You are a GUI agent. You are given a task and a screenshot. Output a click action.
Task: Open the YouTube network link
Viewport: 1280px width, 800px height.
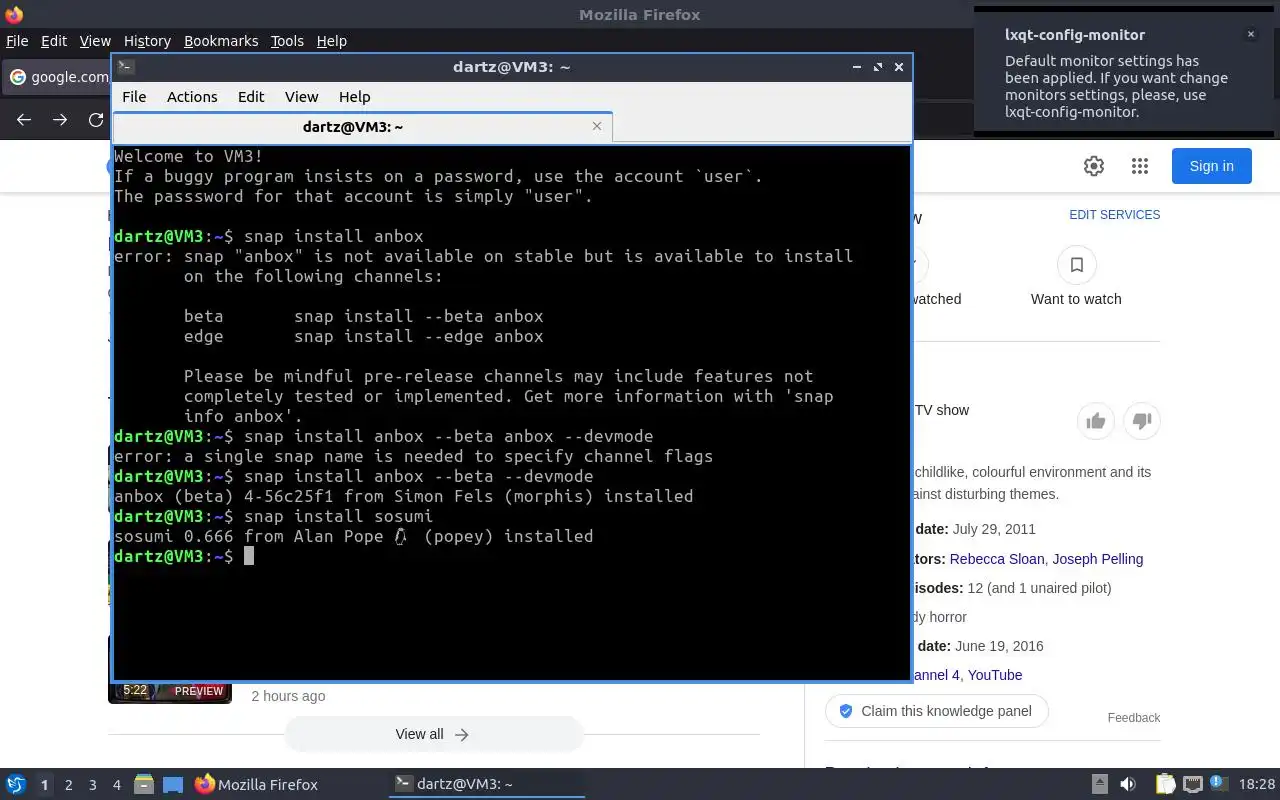(995, 675)
